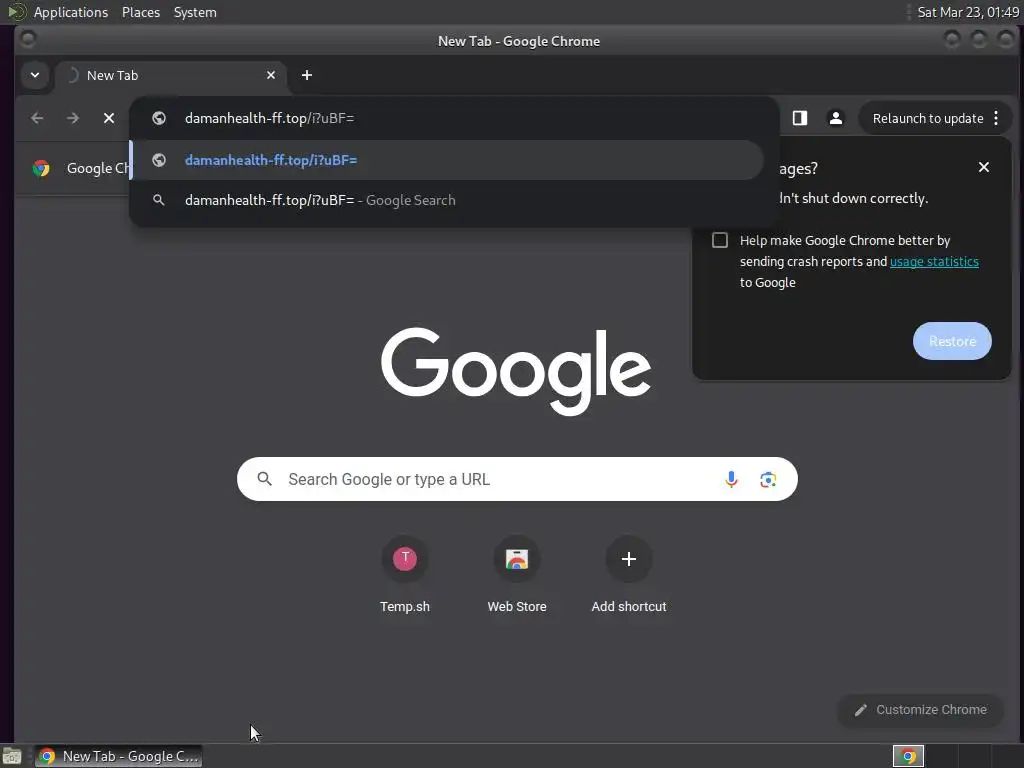1024x768 pixels.
Task: Click the Restore button
Action: [x=952, y=341]
